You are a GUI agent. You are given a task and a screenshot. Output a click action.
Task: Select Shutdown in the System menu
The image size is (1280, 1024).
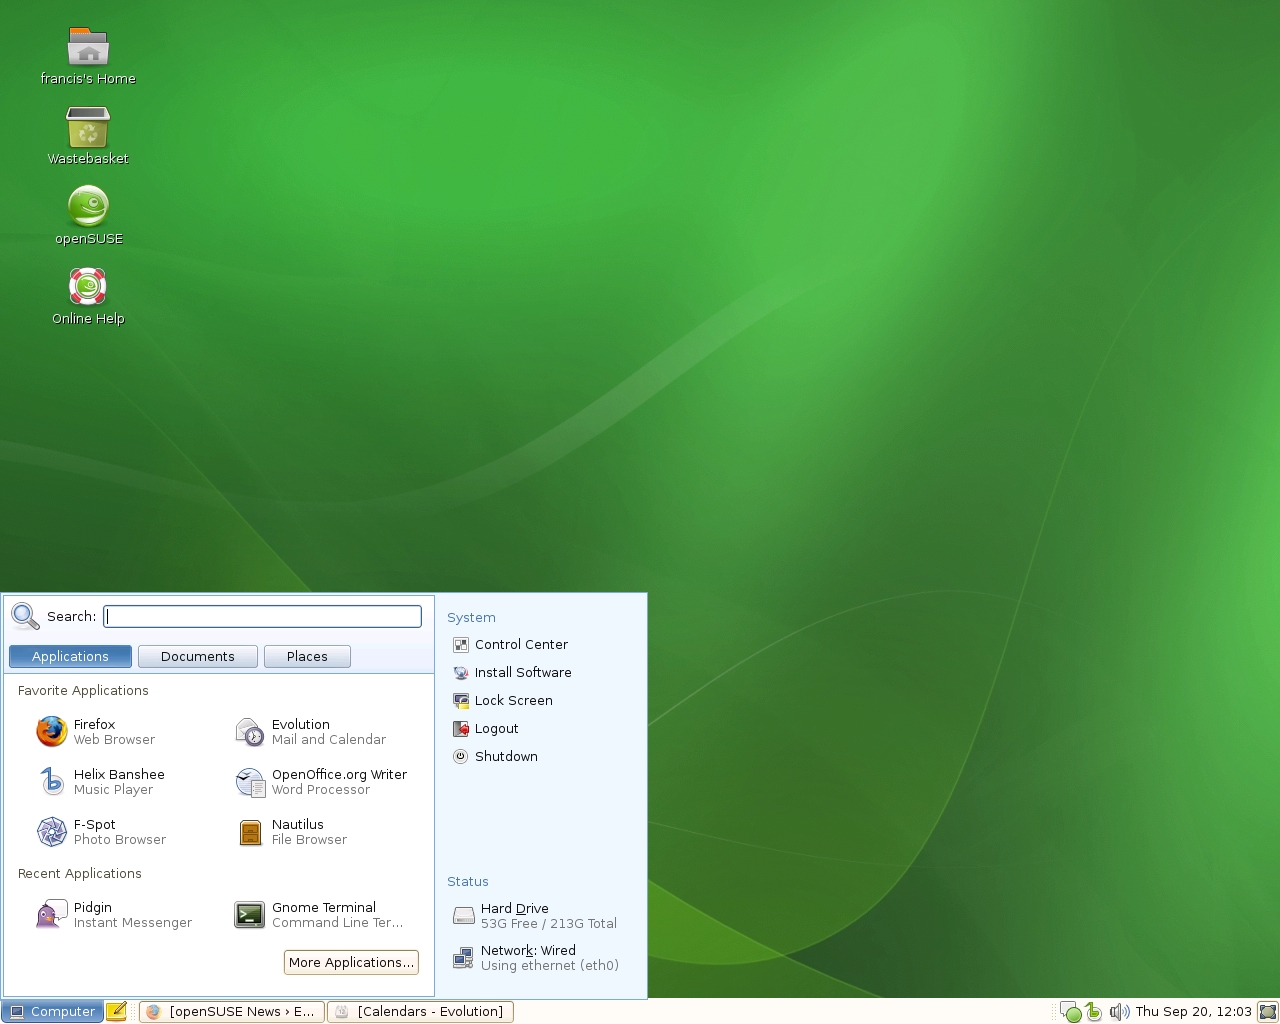(x=506, y=756)
